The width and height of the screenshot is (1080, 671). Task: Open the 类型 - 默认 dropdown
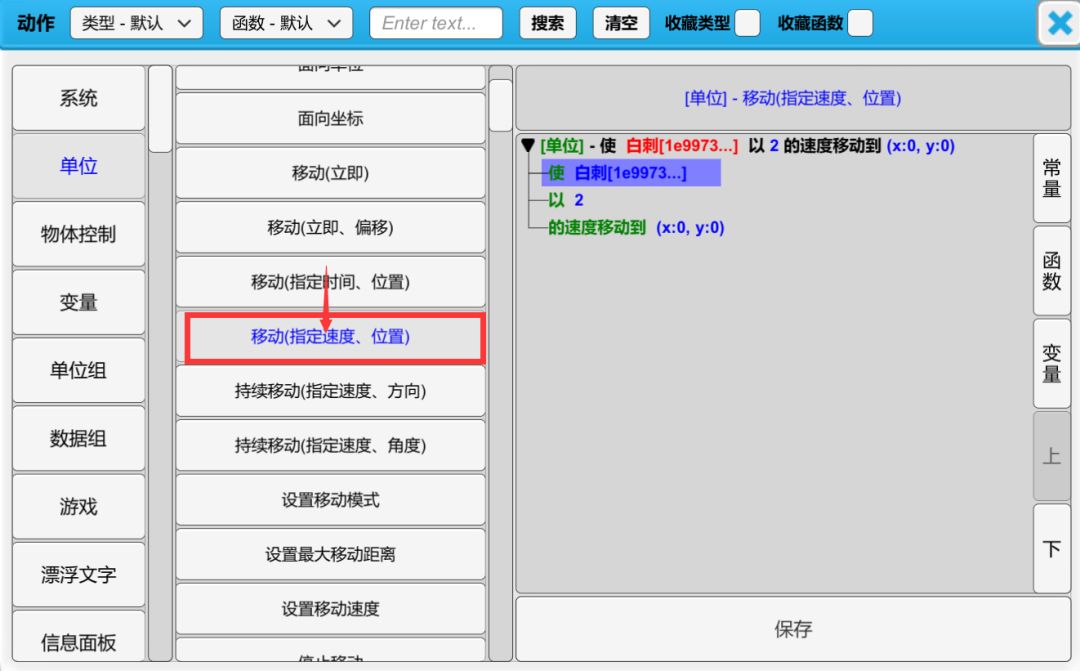(x=136, y=23)
